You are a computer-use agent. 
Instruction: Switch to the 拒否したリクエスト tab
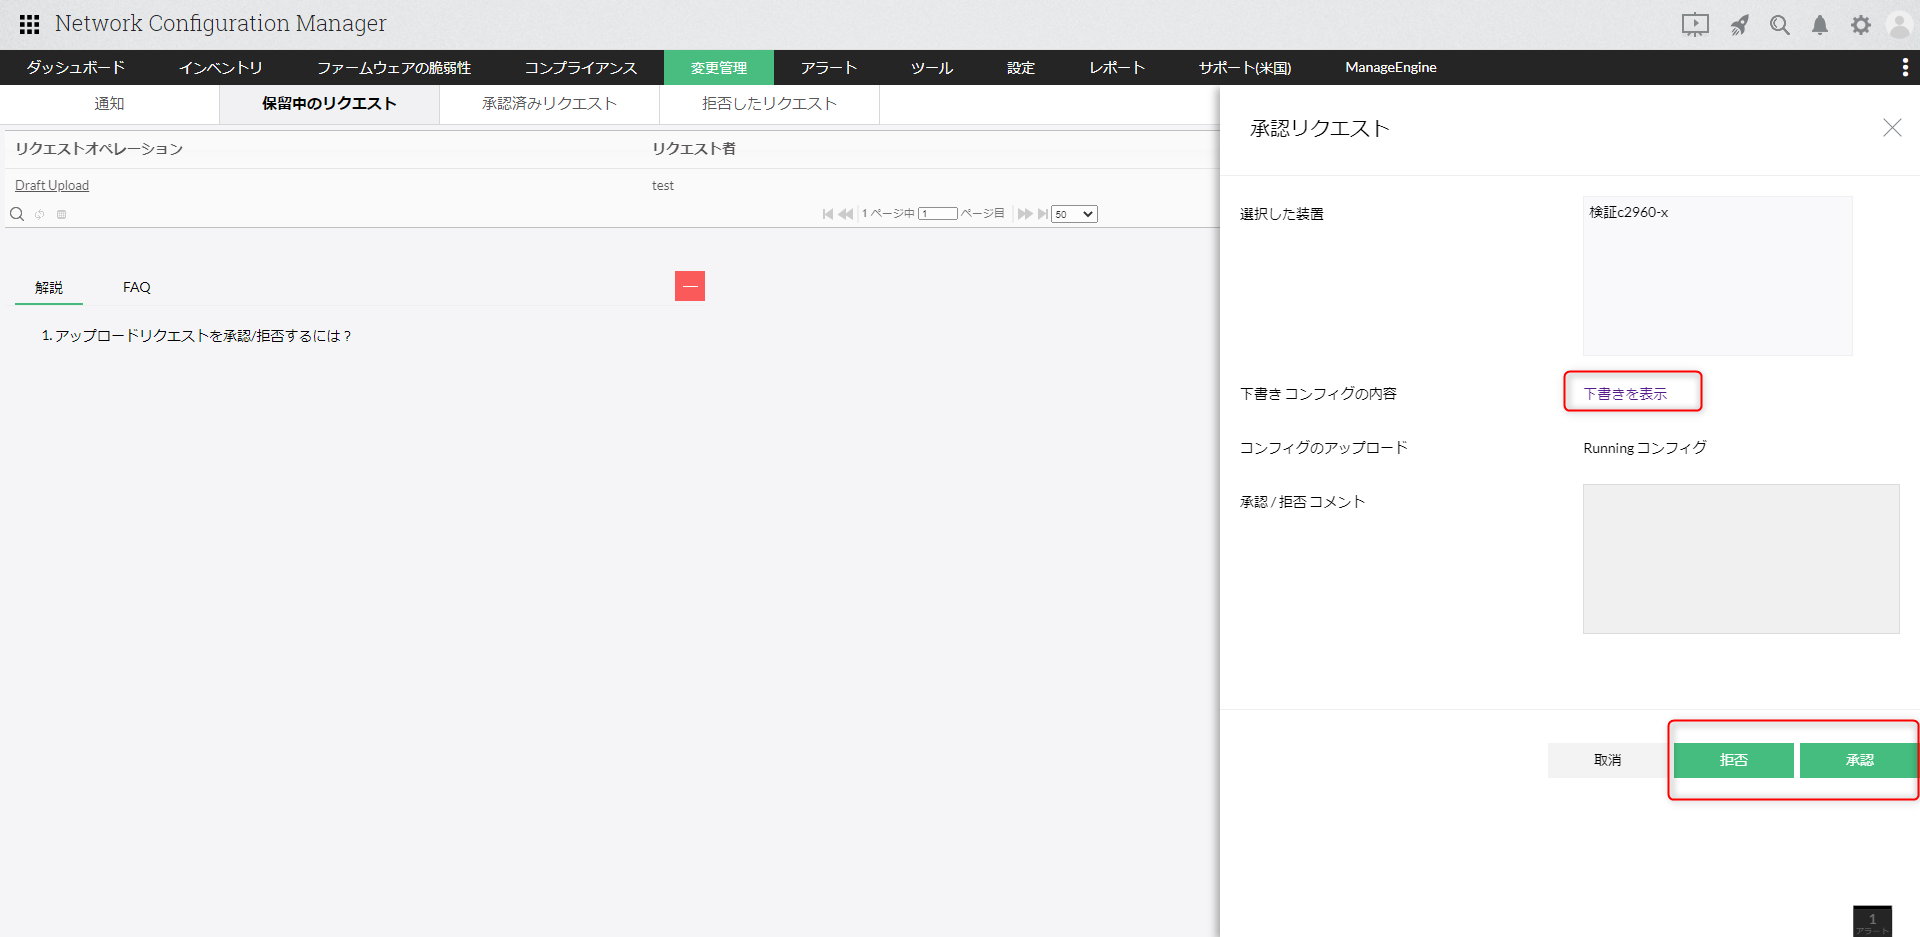coord(769,104)
